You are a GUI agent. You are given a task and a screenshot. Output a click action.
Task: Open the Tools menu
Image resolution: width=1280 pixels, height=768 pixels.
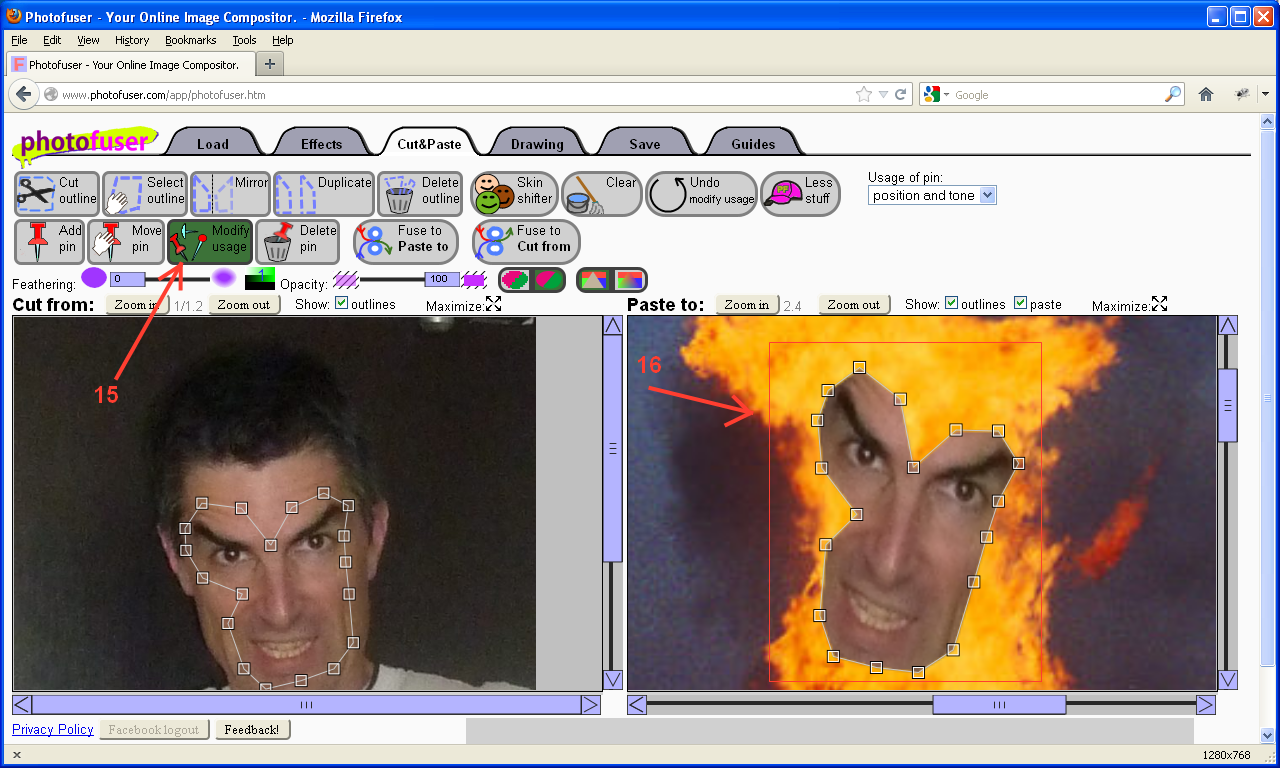[244, 40]
